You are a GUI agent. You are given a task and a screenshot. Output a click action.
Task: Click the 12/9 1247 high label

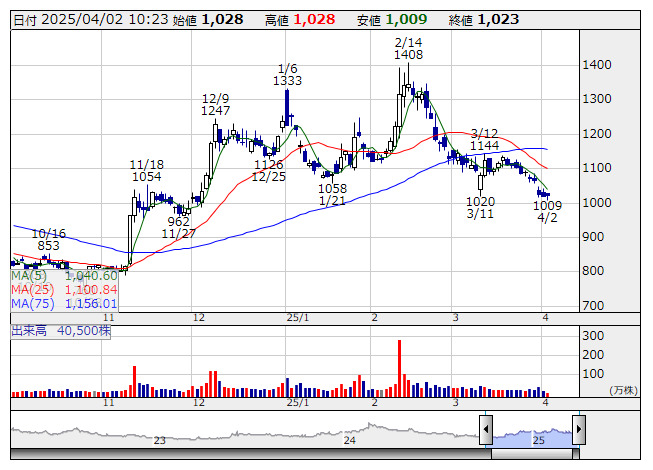(x=215, y=104)
